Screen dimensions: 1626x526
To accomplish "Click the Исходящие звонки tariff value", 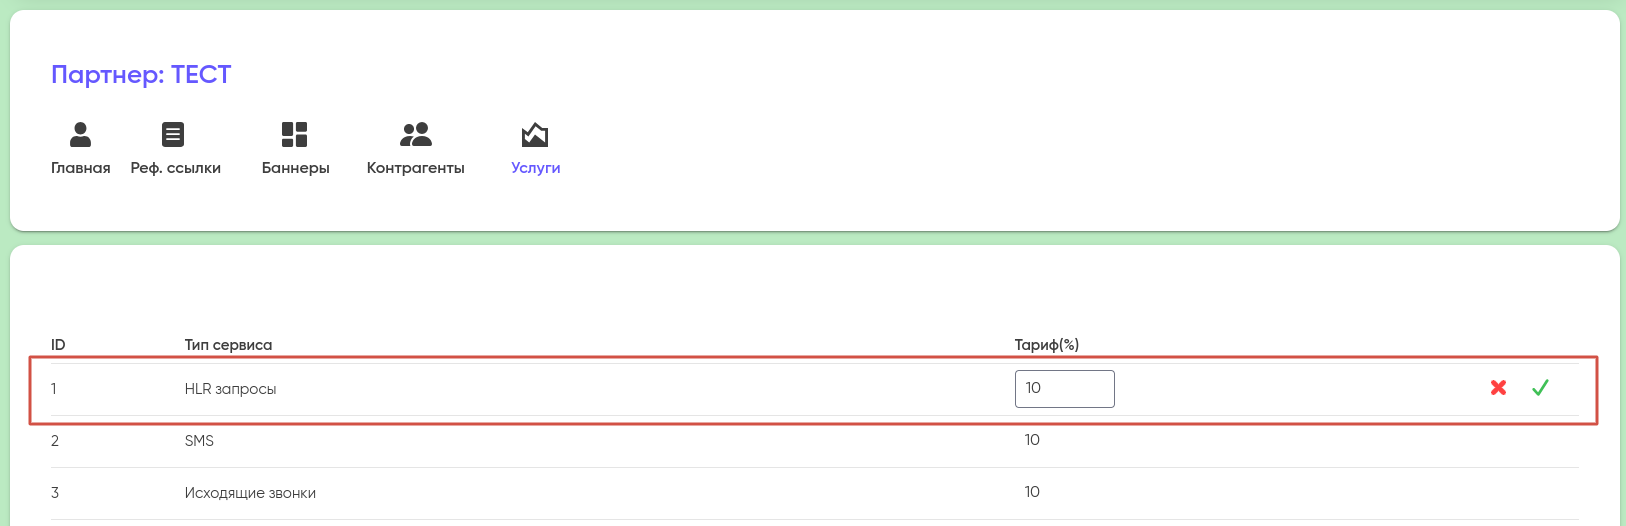I will point(1032,492).
